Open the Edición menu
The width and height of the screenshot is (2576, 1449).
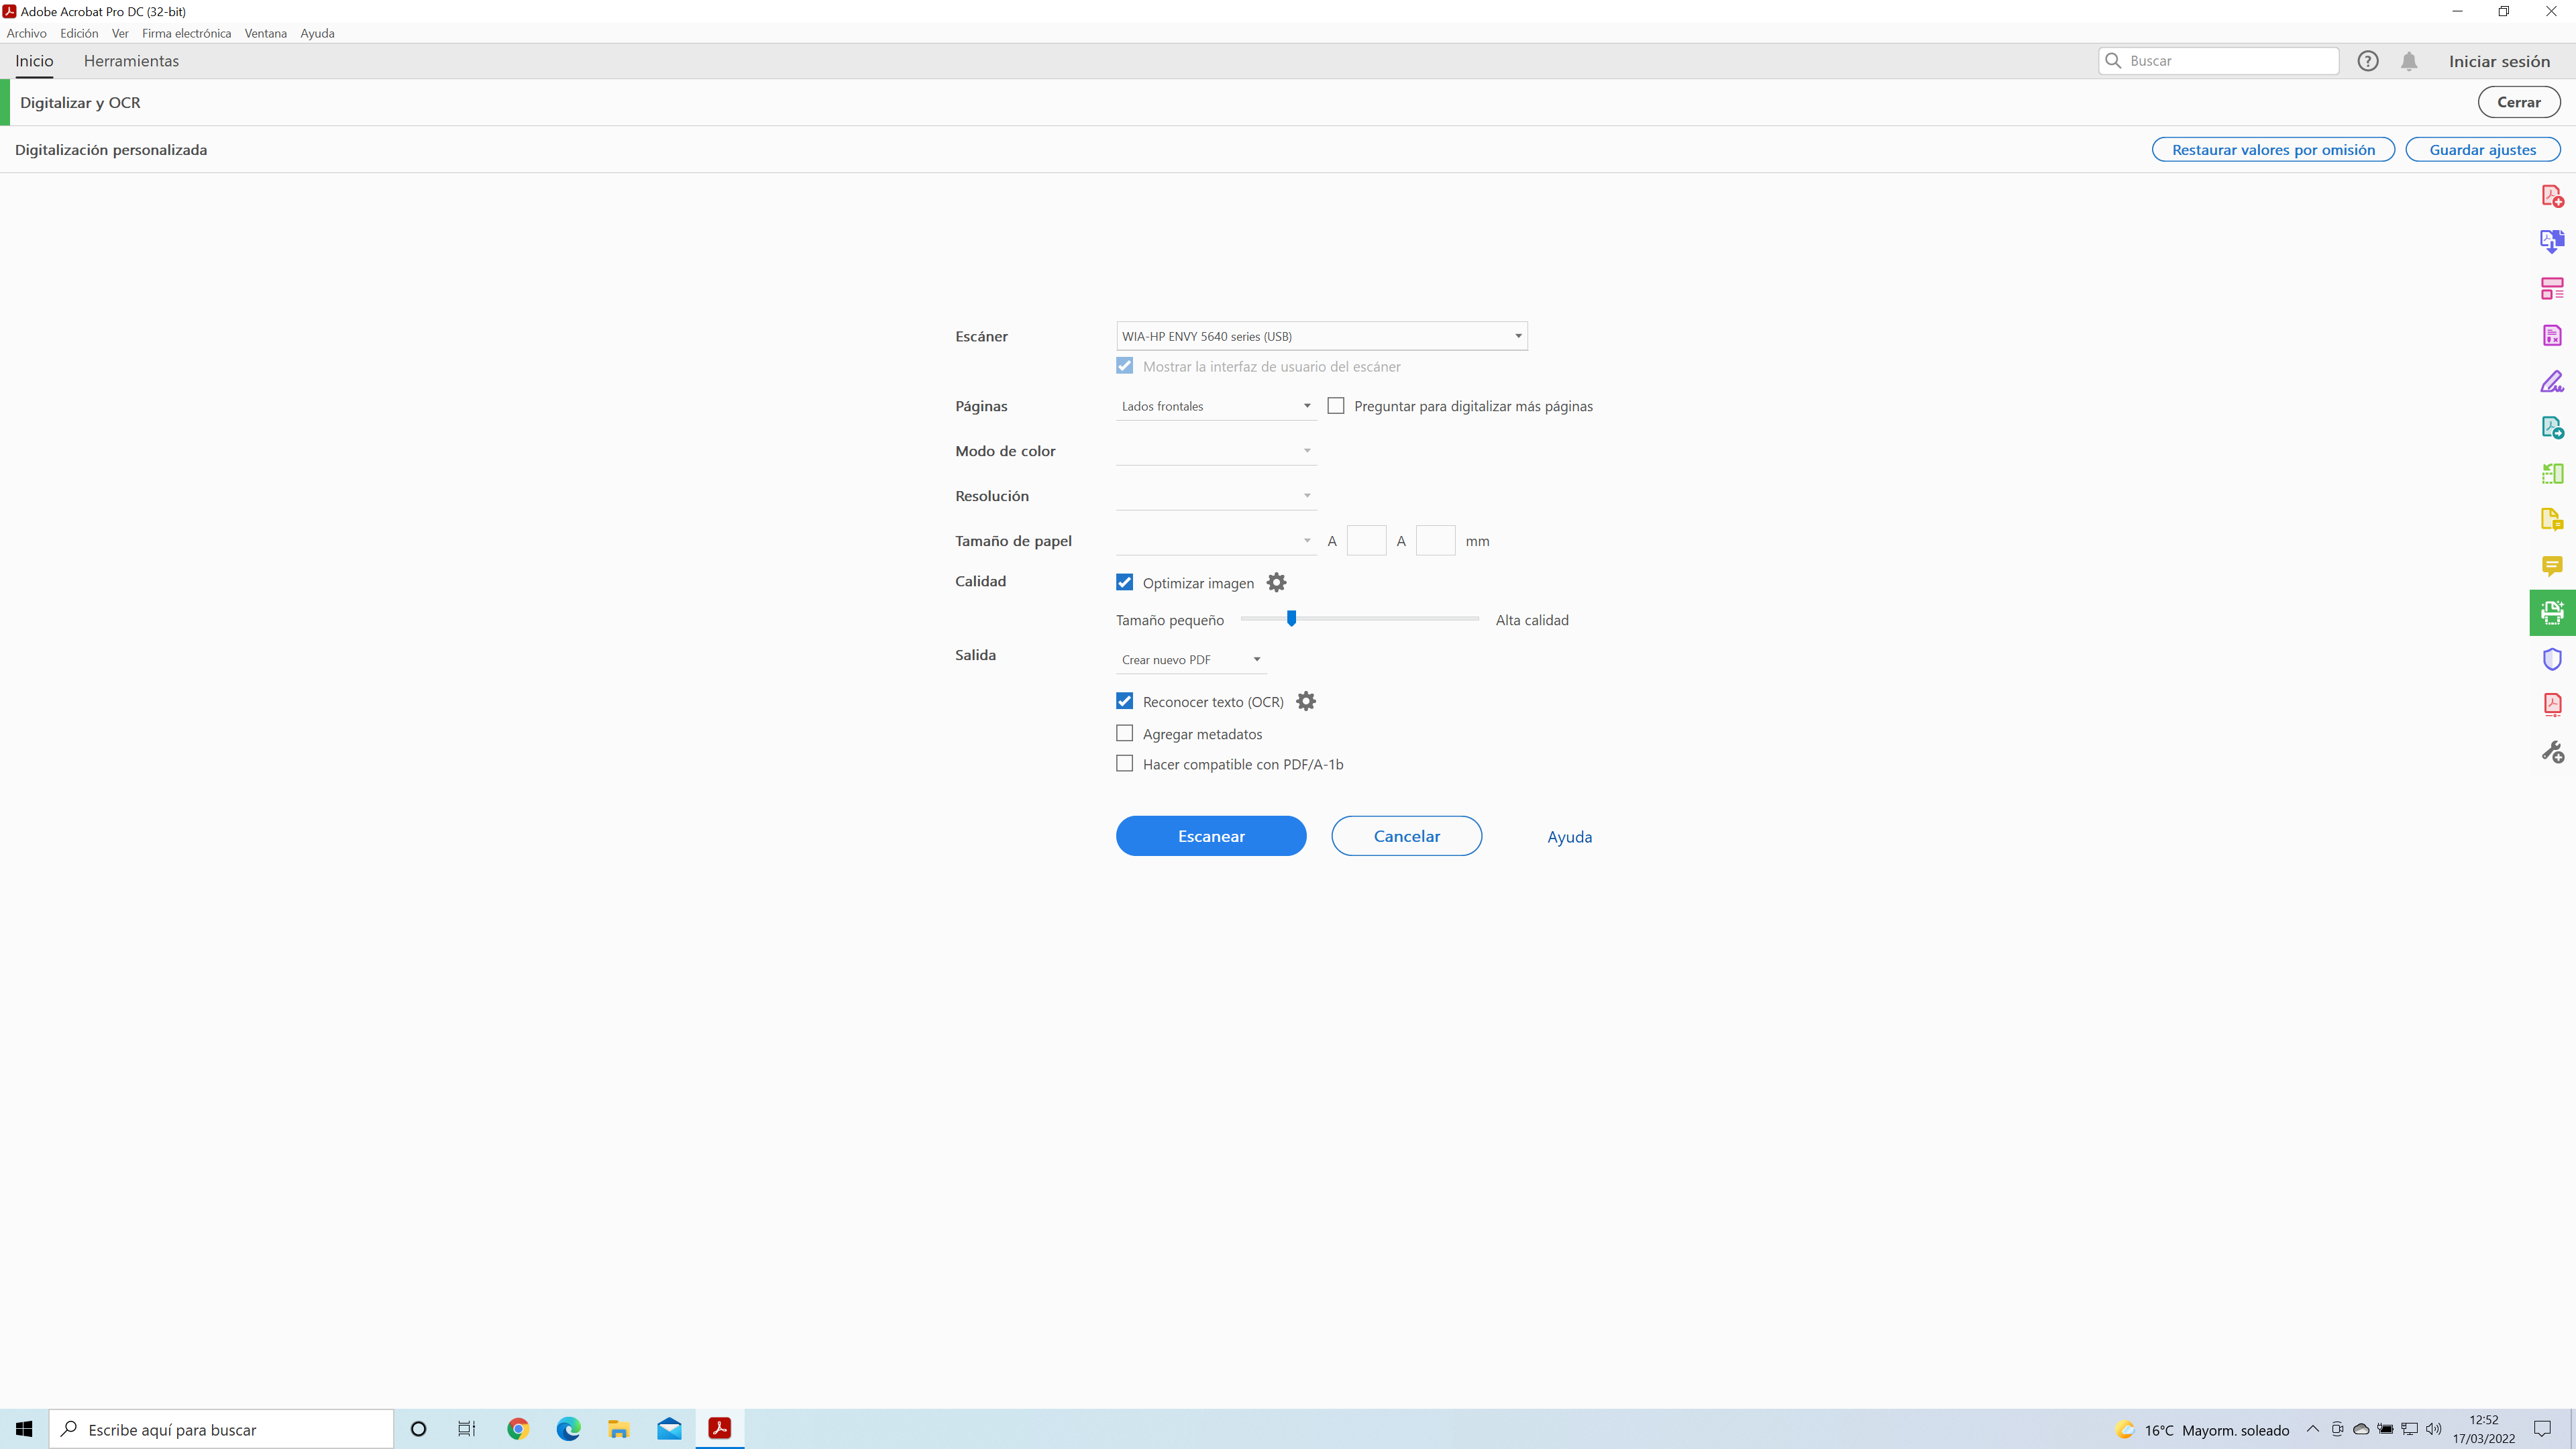(x=79, y=33)
